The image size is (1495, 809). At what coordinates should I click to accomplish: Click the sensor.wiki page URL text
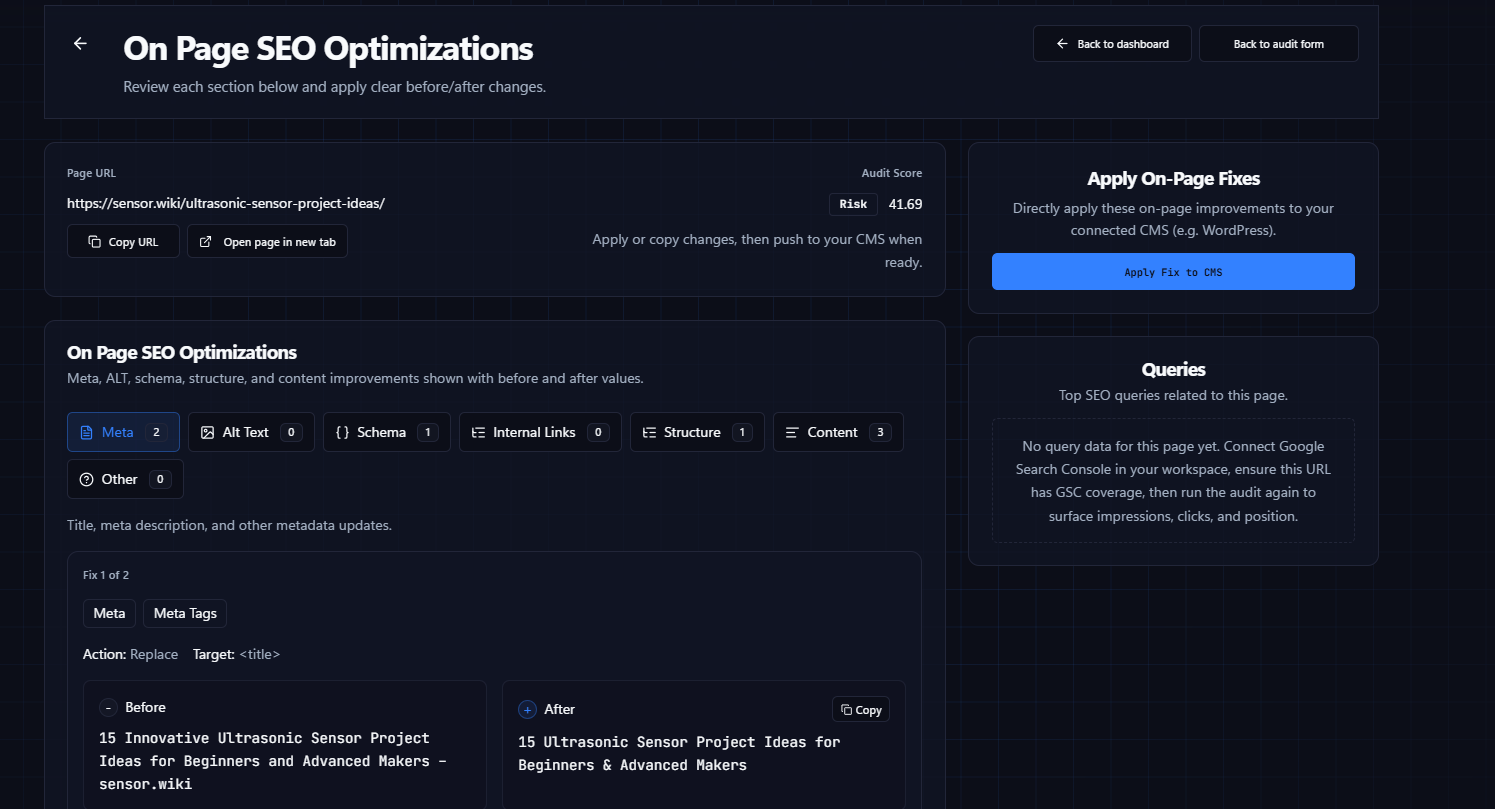point(226,203)
